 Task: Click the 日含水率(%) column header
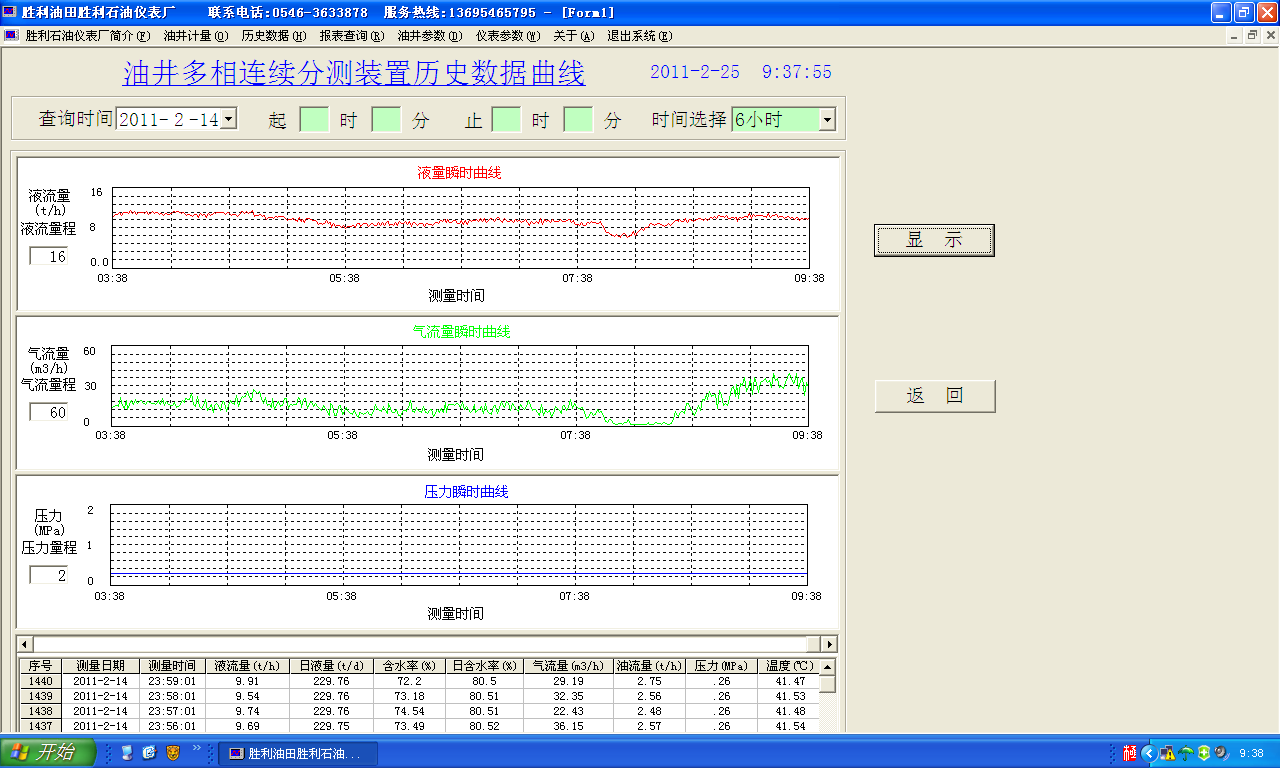pos(483,666)
